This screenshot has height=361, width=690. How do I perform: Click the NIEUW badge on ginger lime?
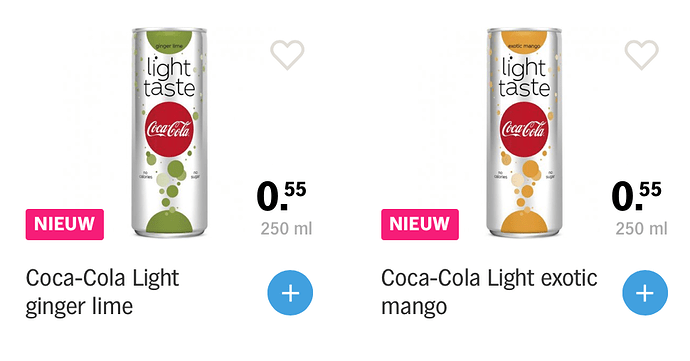coord(65,225)
